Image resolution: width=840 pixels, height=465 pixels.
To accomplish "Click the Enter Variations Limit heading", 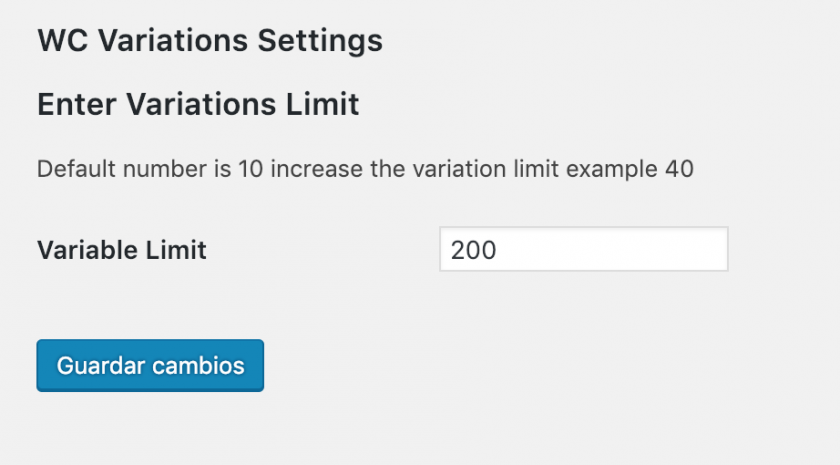I will (x=198, y=104).
